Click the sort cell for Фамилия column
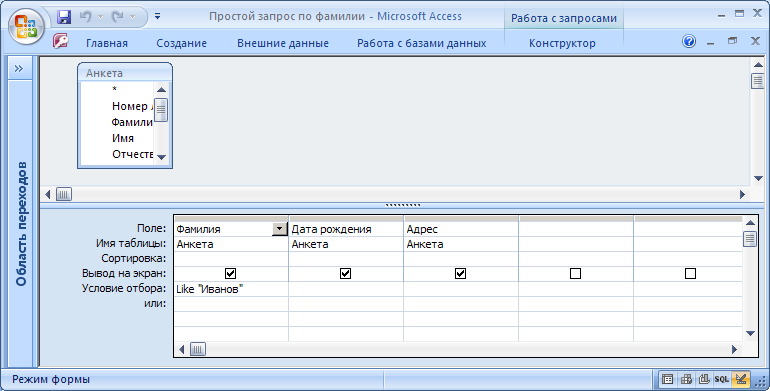Image resolution: width=770 pixels, height=391 pixels. (231, 258)
